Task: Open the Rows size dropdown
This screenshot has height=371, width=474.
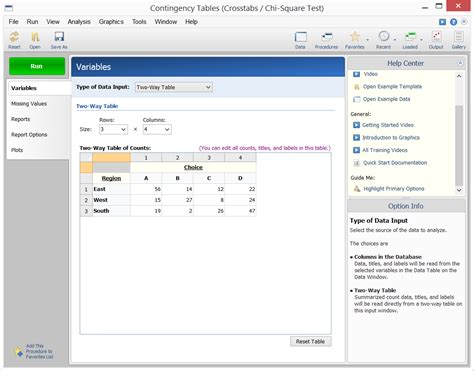Action: tap(113, 129)
